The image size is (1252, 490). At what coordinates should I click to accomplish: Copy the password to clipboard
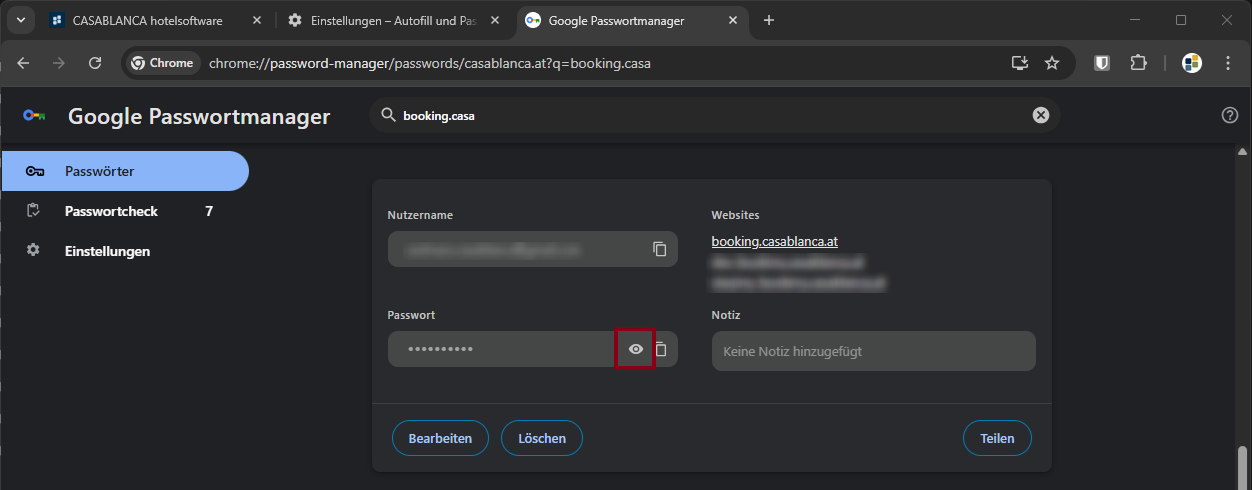[x=661, y=349]
